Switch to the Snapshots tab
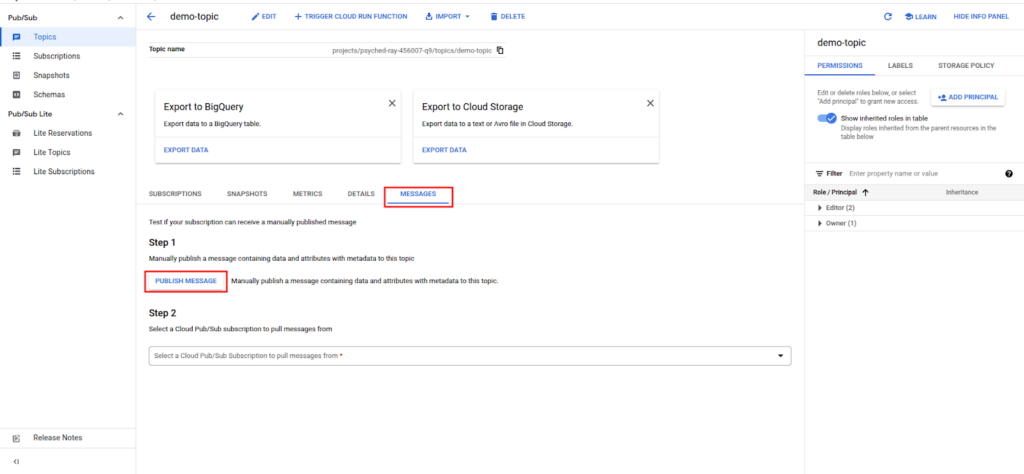 [x=247, y=194]
